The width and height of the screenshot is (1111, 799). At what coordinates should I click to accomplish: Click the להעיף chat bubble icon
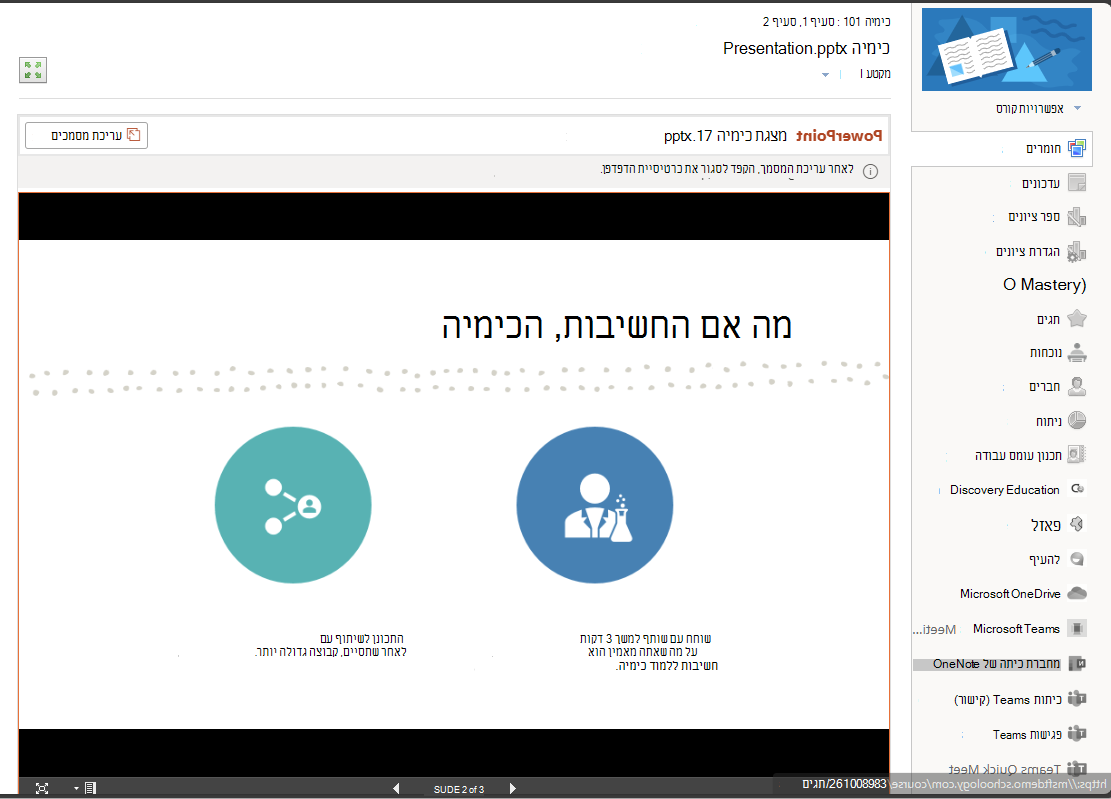tap(1076, 559)
